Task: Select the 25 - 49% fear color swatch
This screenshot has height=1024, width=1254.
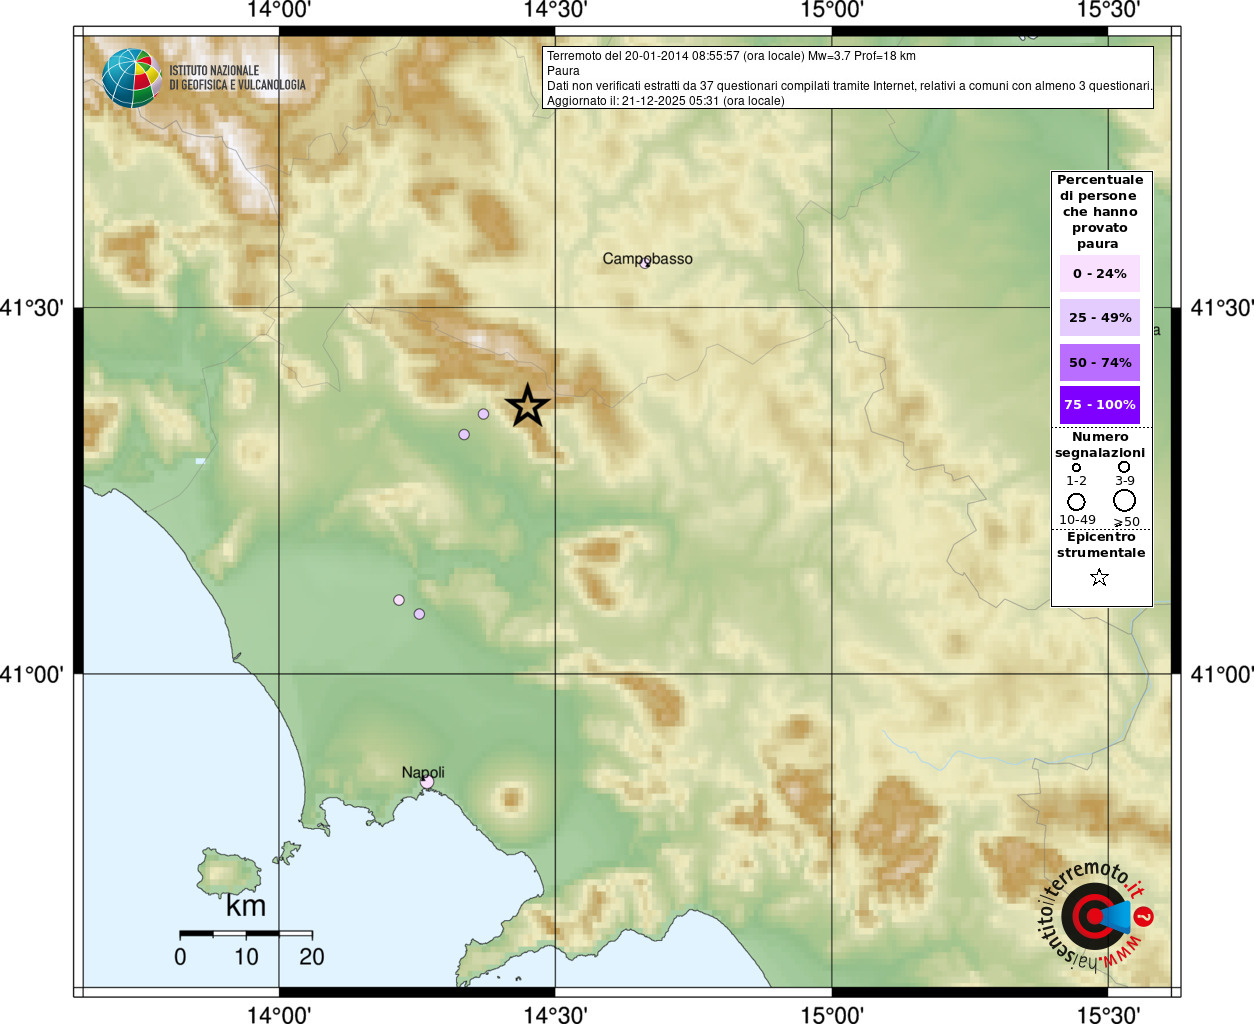Action: point(1100,317)
